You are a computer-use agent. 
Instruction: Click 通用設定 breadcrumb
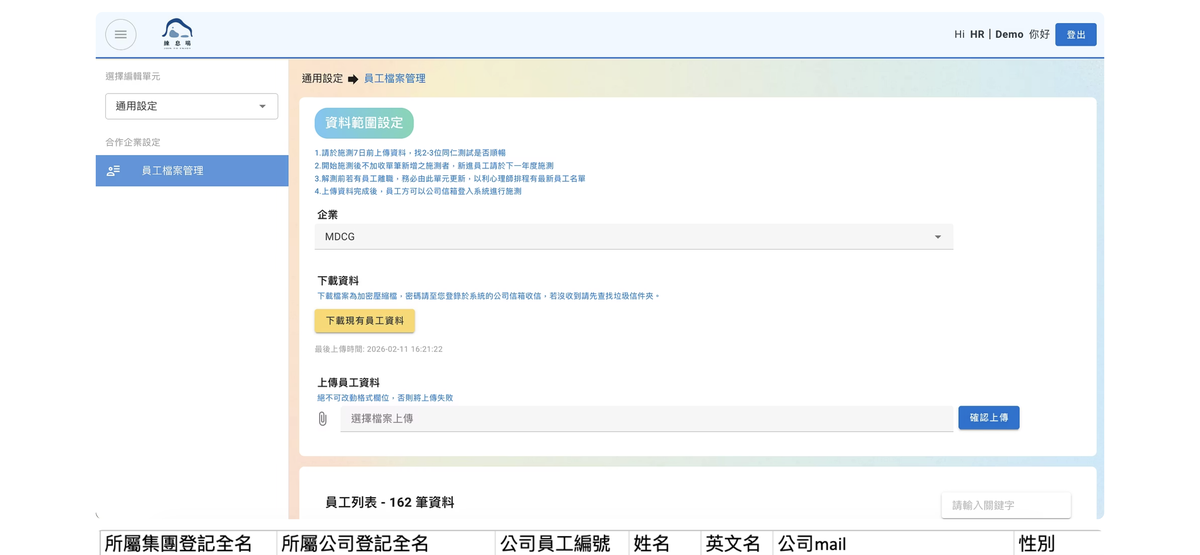point(322,79)
